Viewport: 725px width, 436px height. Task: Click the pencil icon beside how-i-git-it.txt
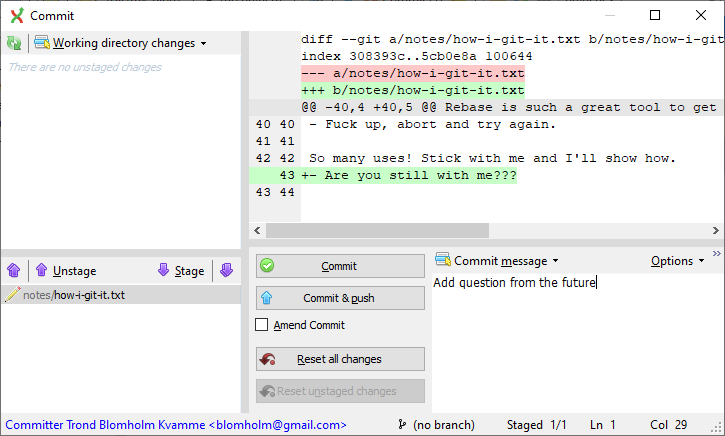click(x=12, y=295)
